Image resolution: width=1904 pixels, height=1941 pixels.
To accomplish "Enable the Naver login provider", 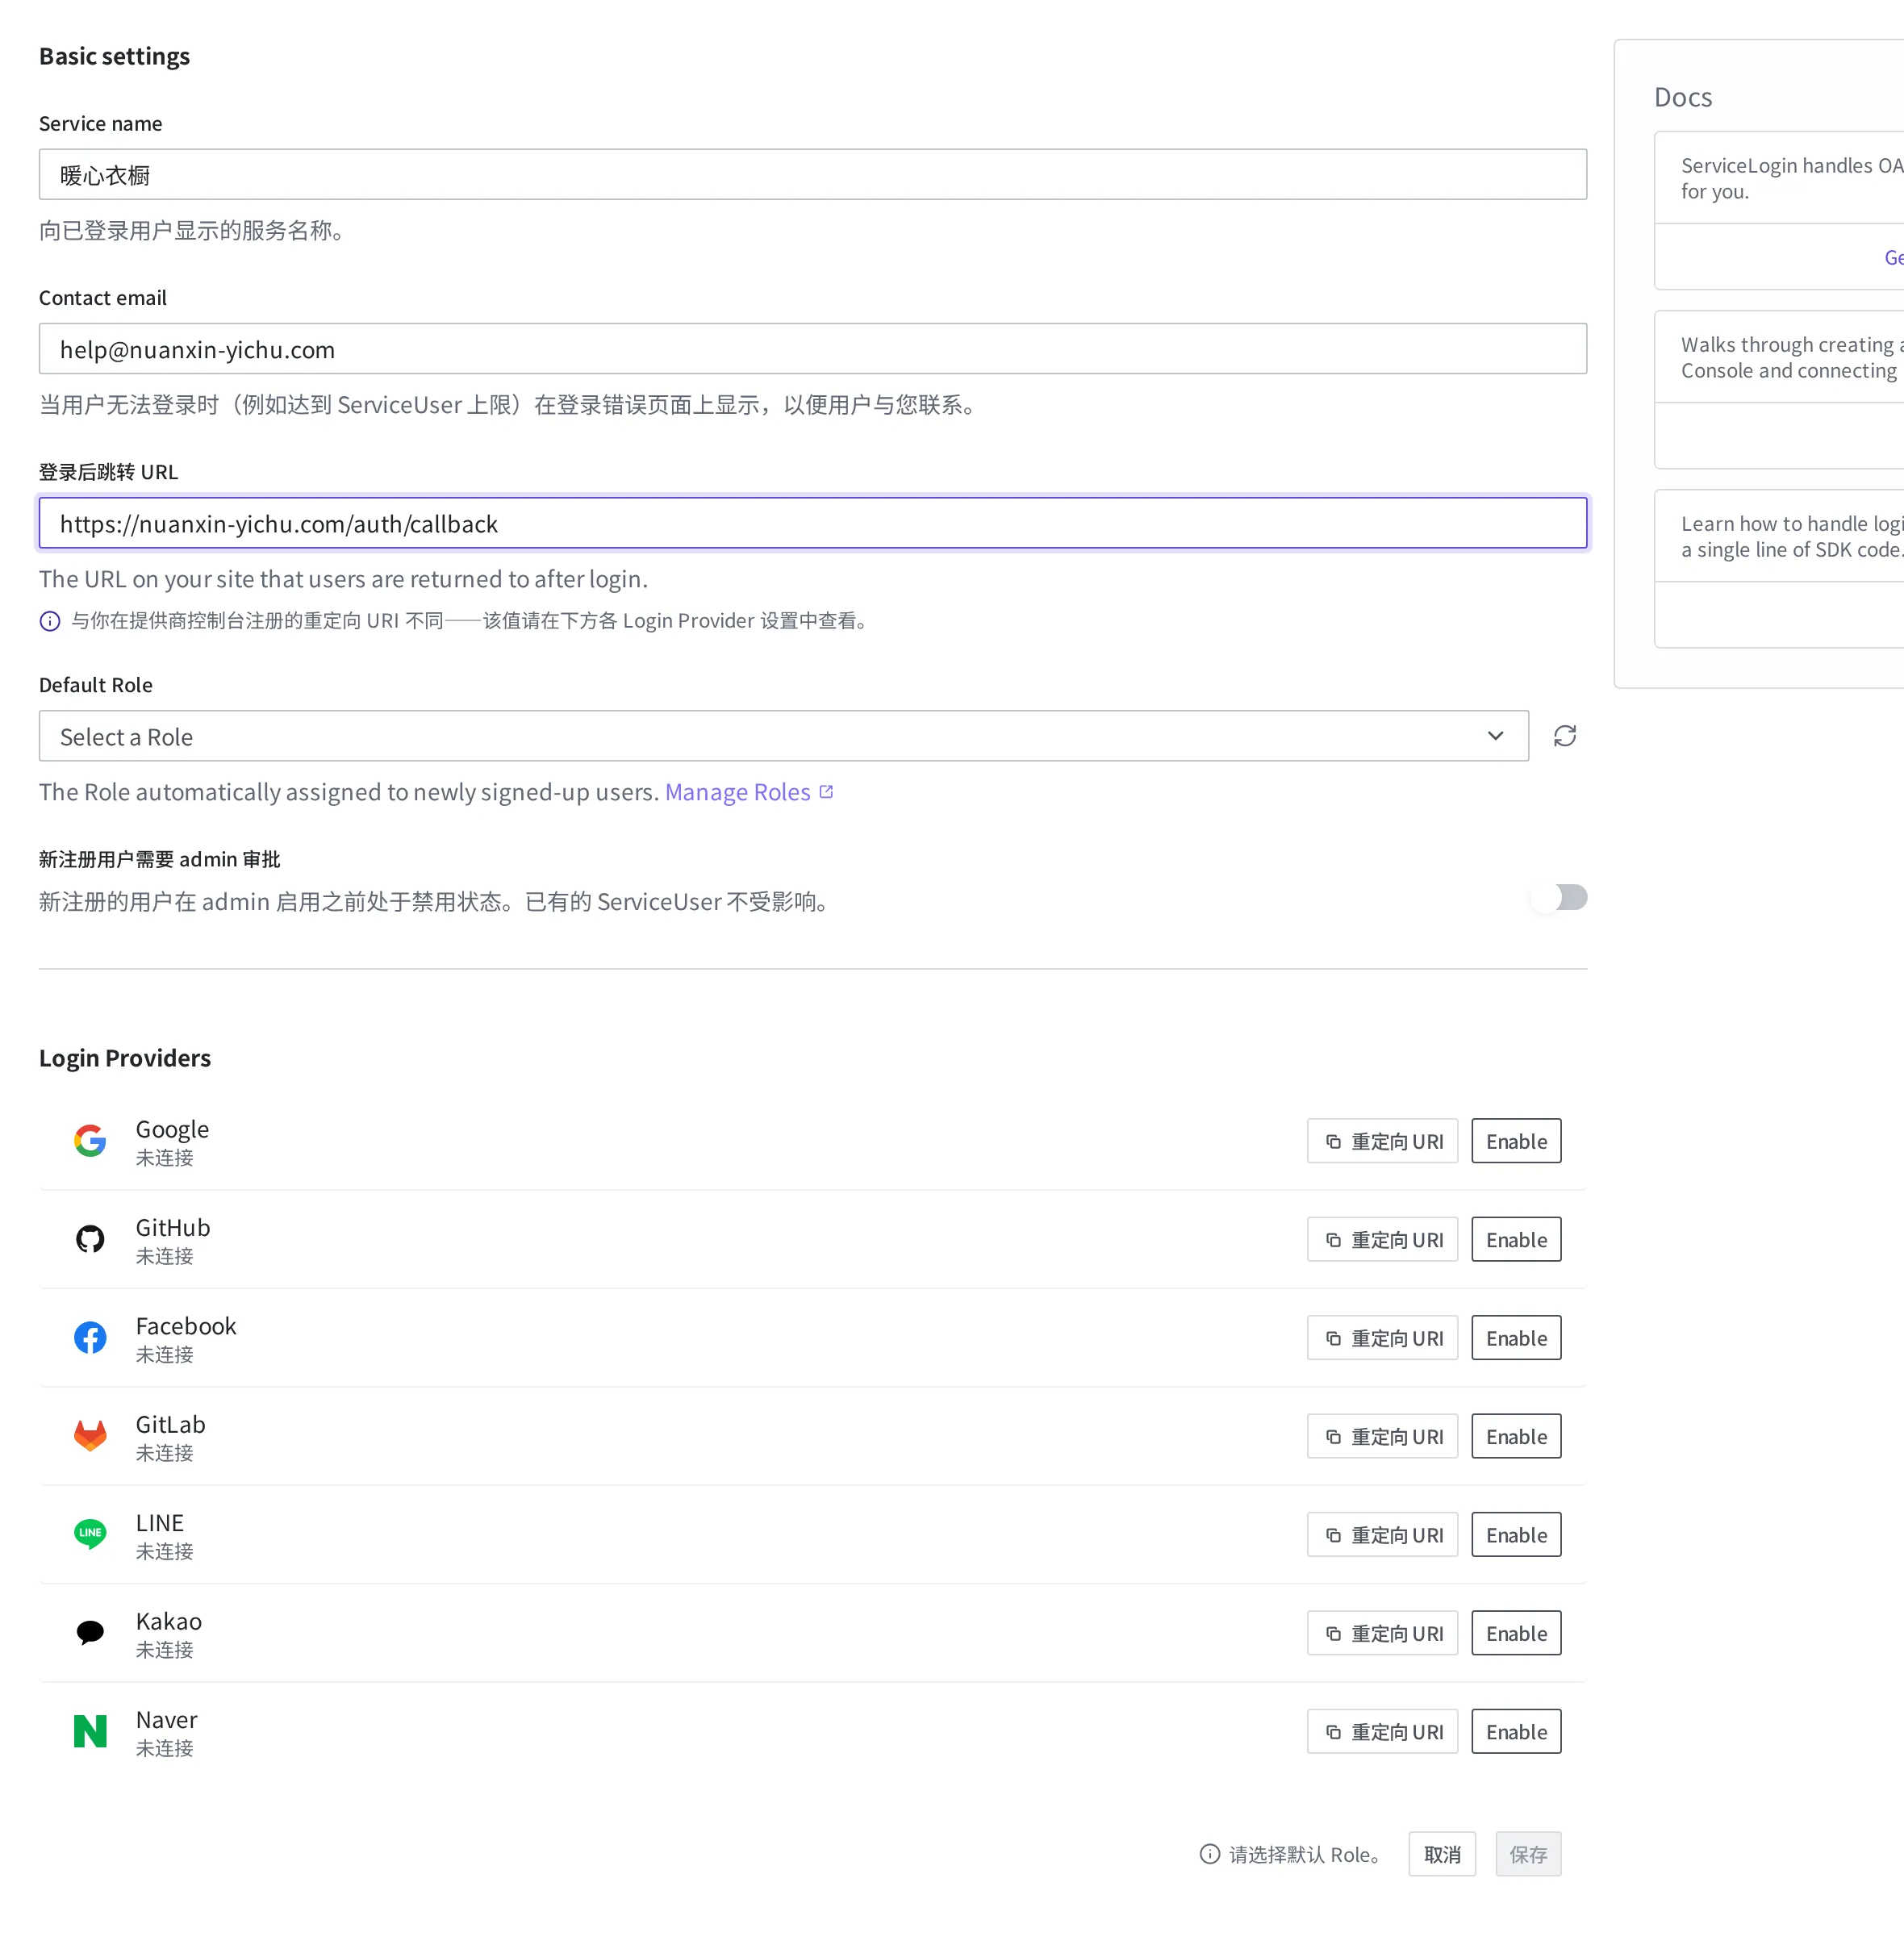I will tap(1516, 1731).
